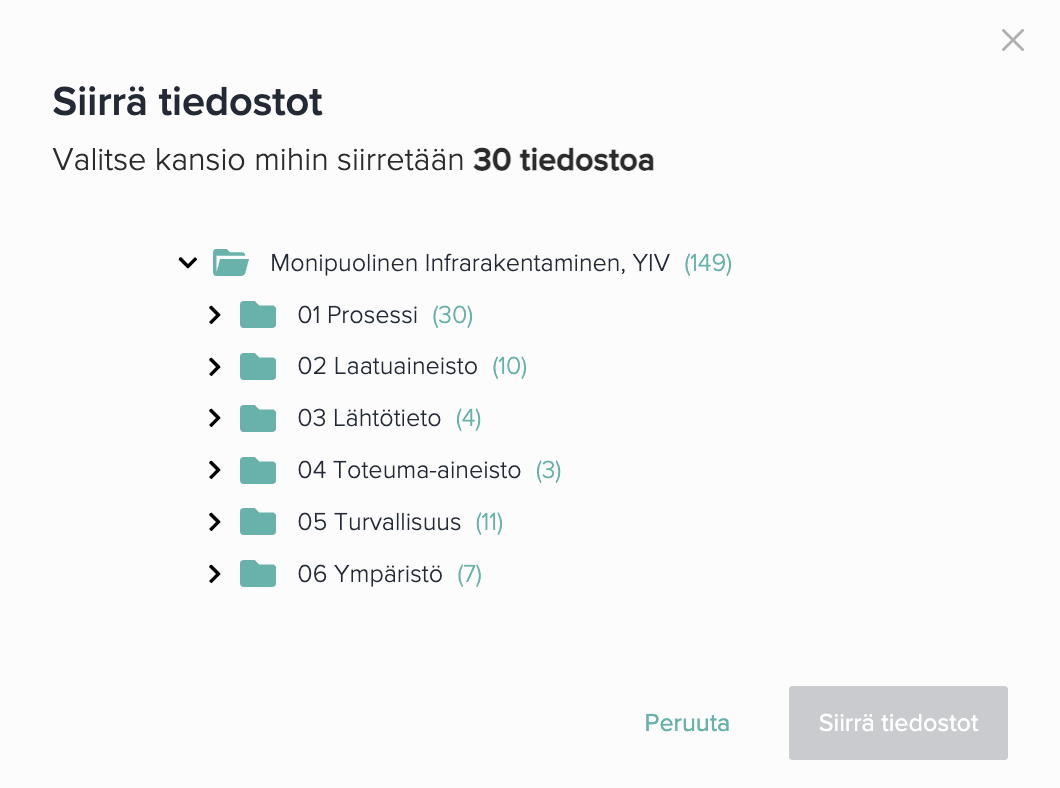
Task: Click the Siirrä tiedostot button
Action: point(898,723)
